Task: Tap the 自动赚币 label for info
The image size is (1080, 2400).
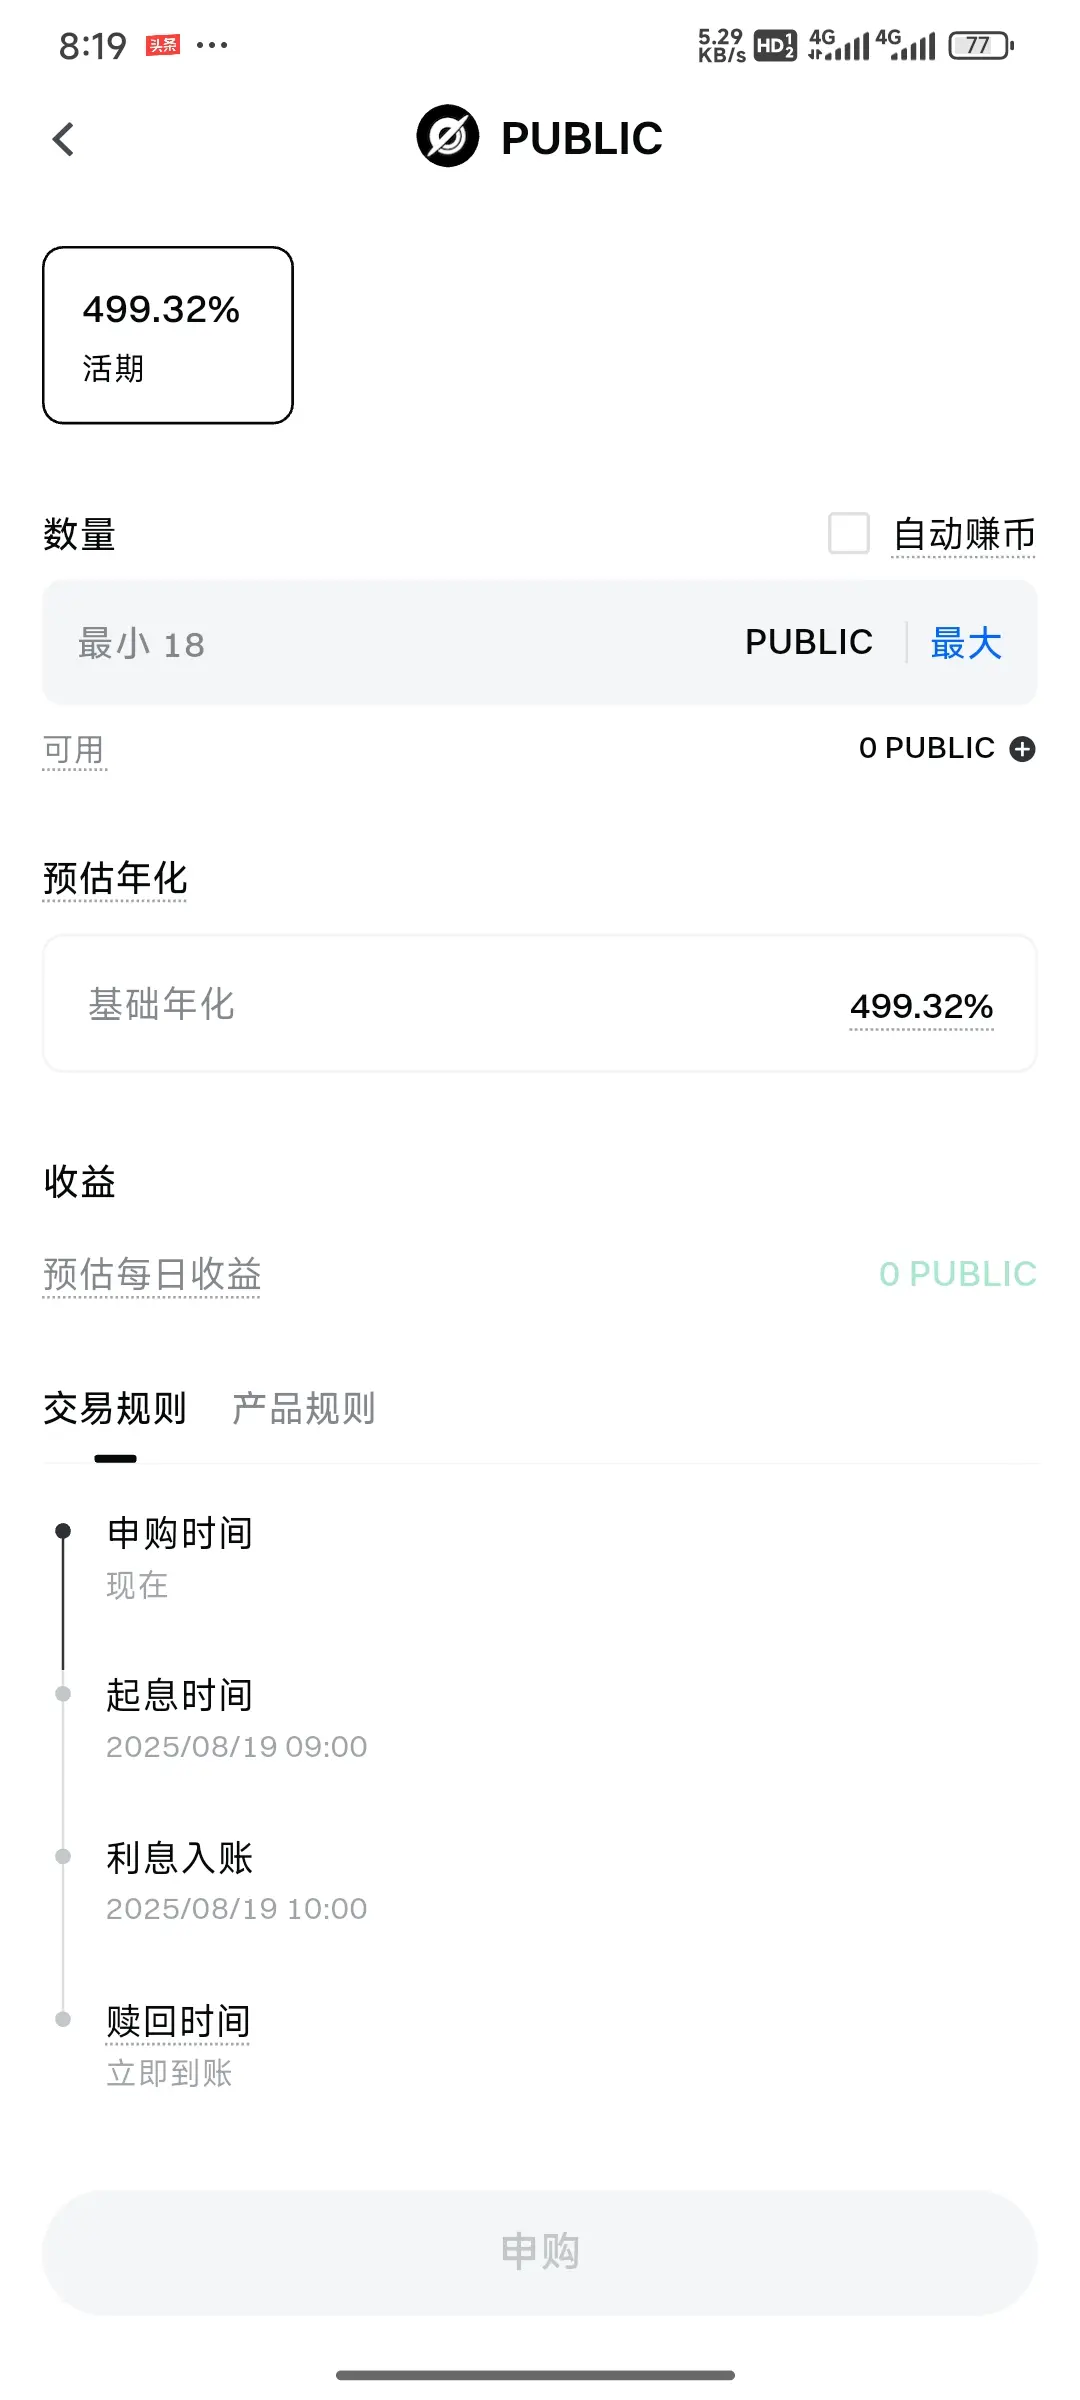Action: [x=964, y=534]
